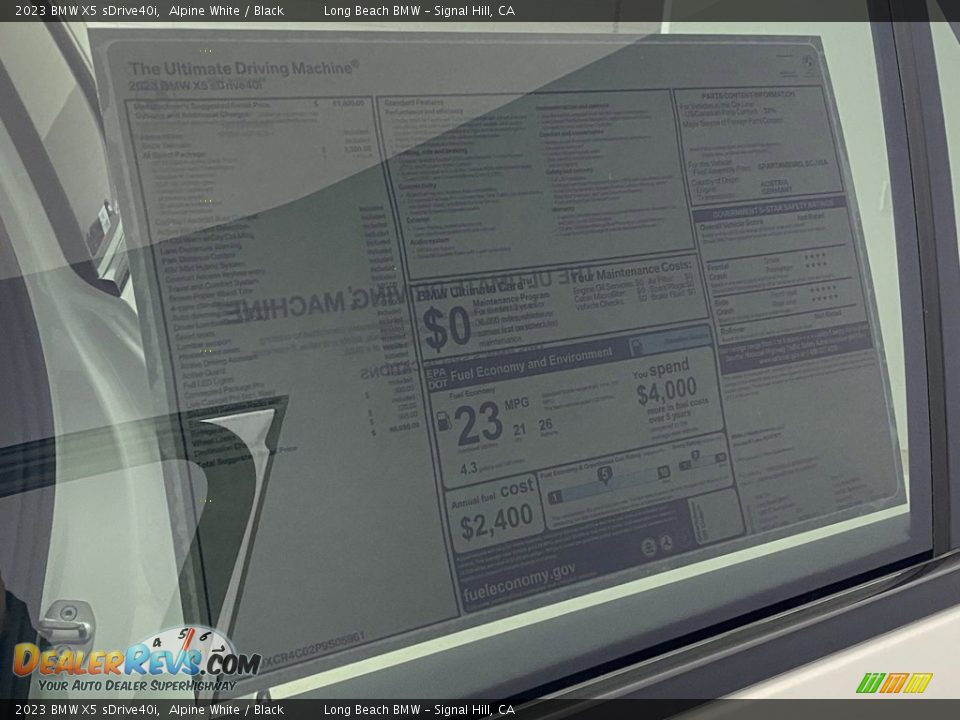Click the '4.3' gallons per 100 miles value
The image size is (960, 720).
click(x=468, y=468)
